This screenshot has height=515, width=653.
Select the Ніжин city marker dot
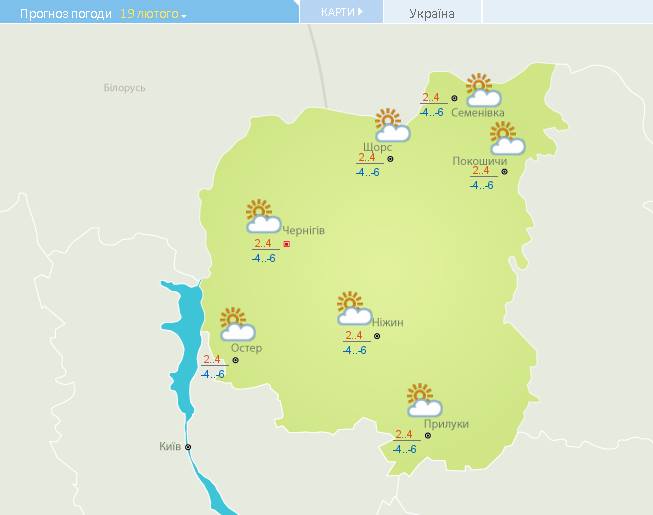click(377, 336)
